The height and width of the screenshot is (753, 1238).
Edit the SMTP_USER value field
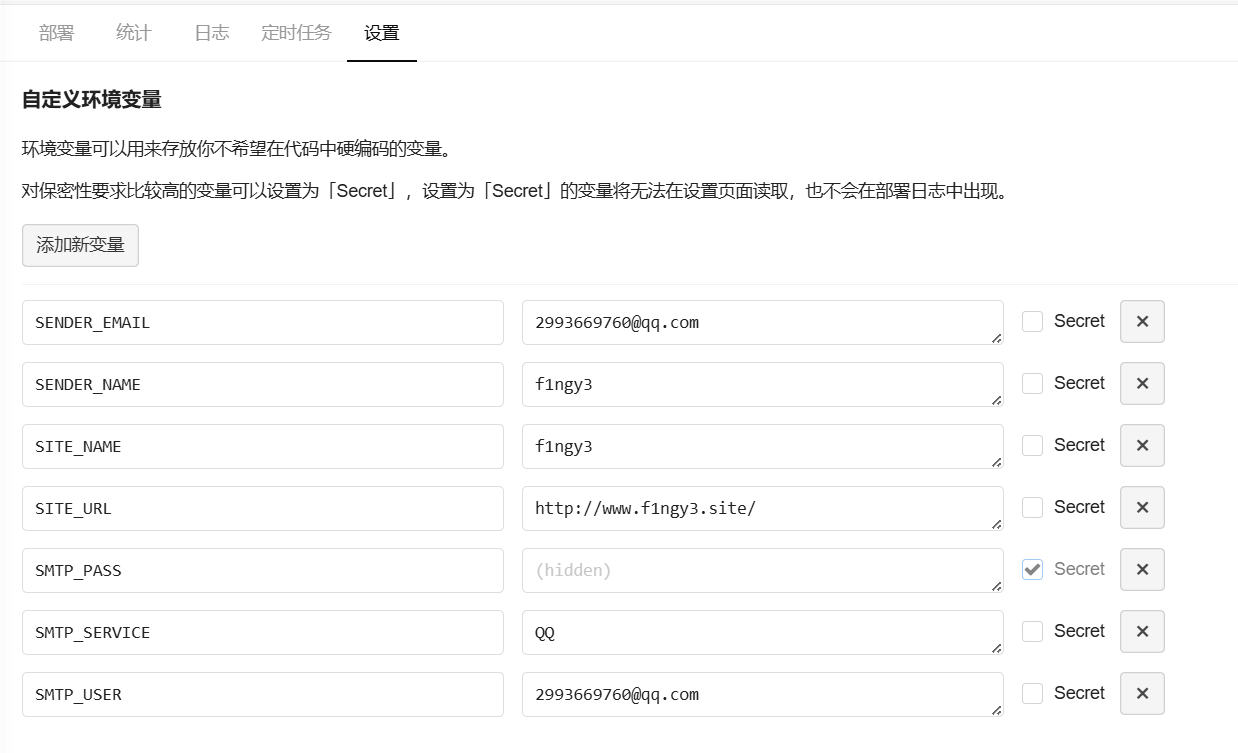pyautogui.click(x=763, y=694)
